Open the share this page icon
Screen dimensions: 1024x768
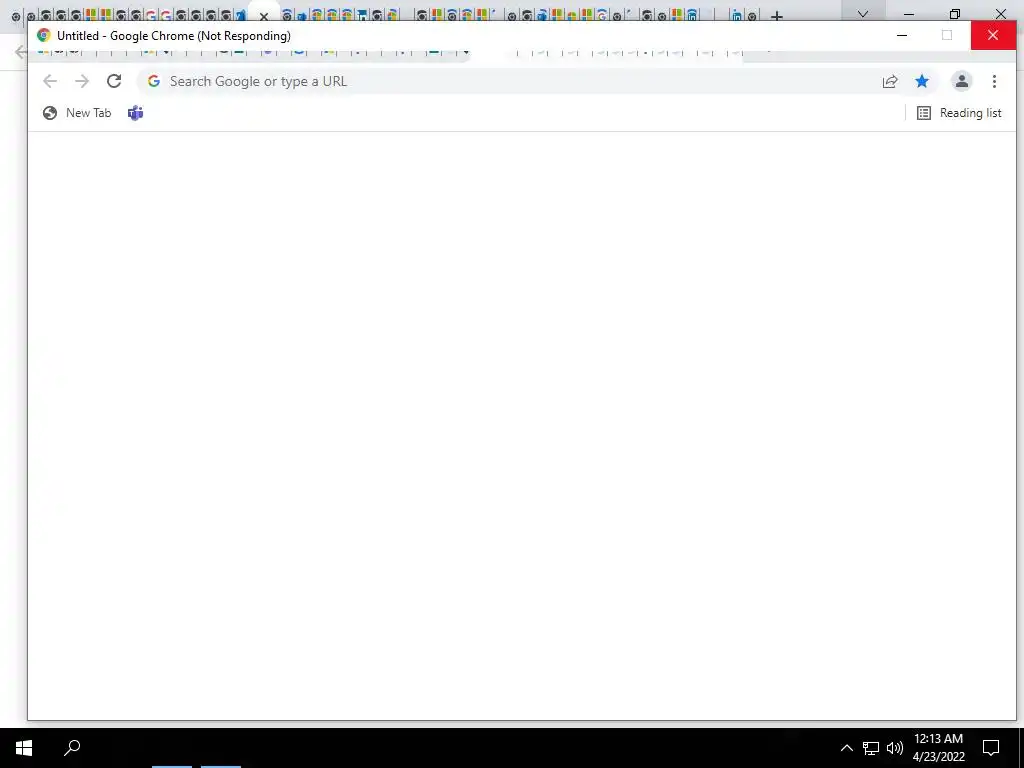(889, 81)
